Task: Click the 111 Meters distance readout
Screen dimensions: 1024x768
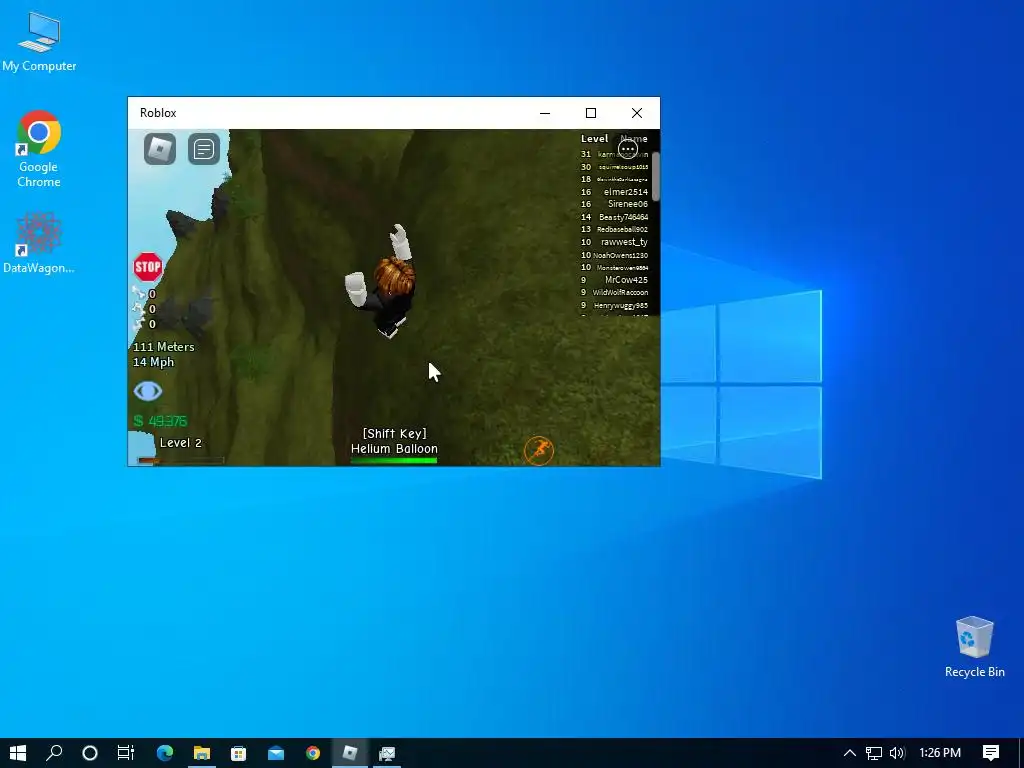Action: tap(164, 347)
